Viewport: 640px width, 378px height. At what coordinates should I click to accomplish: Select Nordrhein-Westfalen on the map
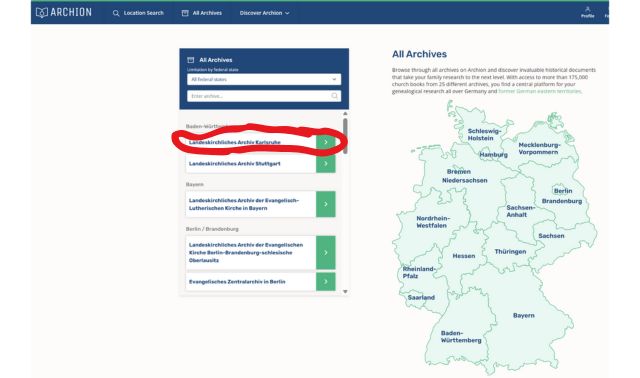tap(432, 222)
